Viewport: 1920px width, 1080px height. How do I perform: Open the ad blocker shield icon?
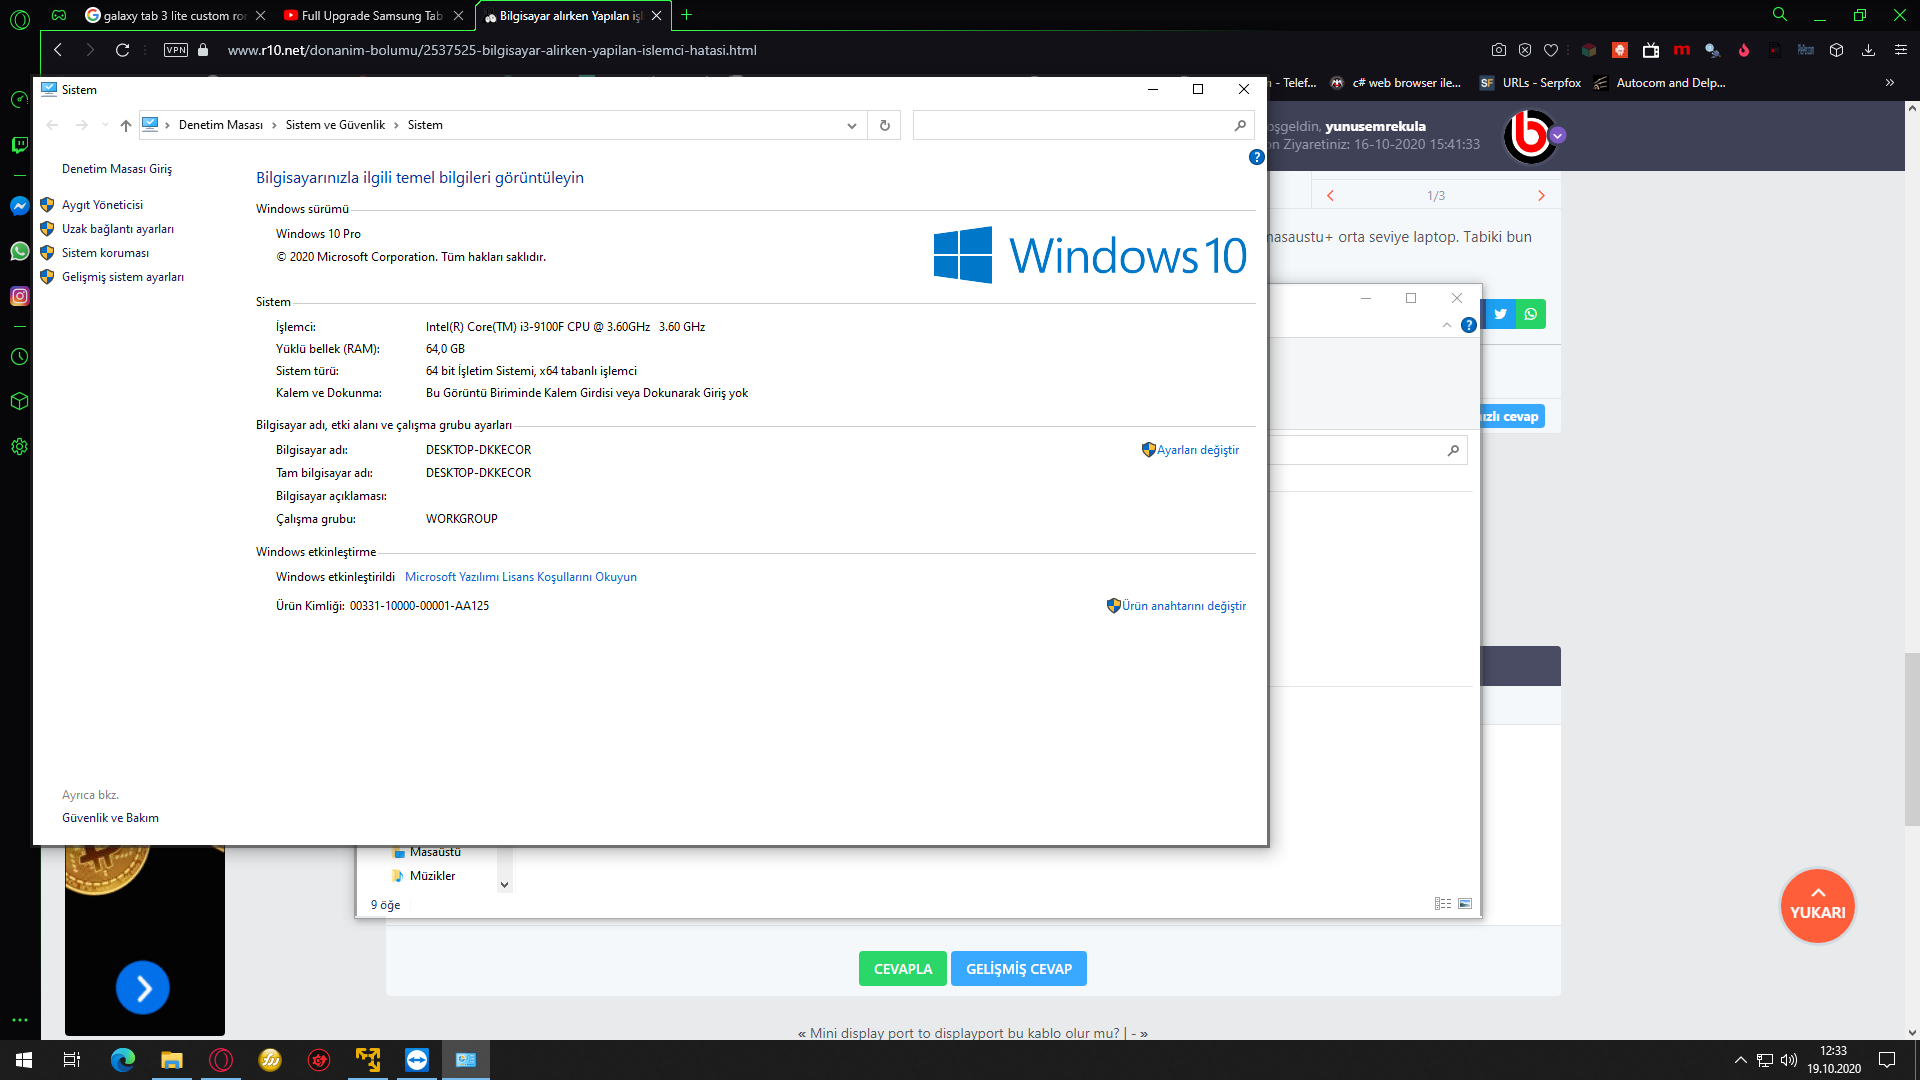tap(1525, 50)
